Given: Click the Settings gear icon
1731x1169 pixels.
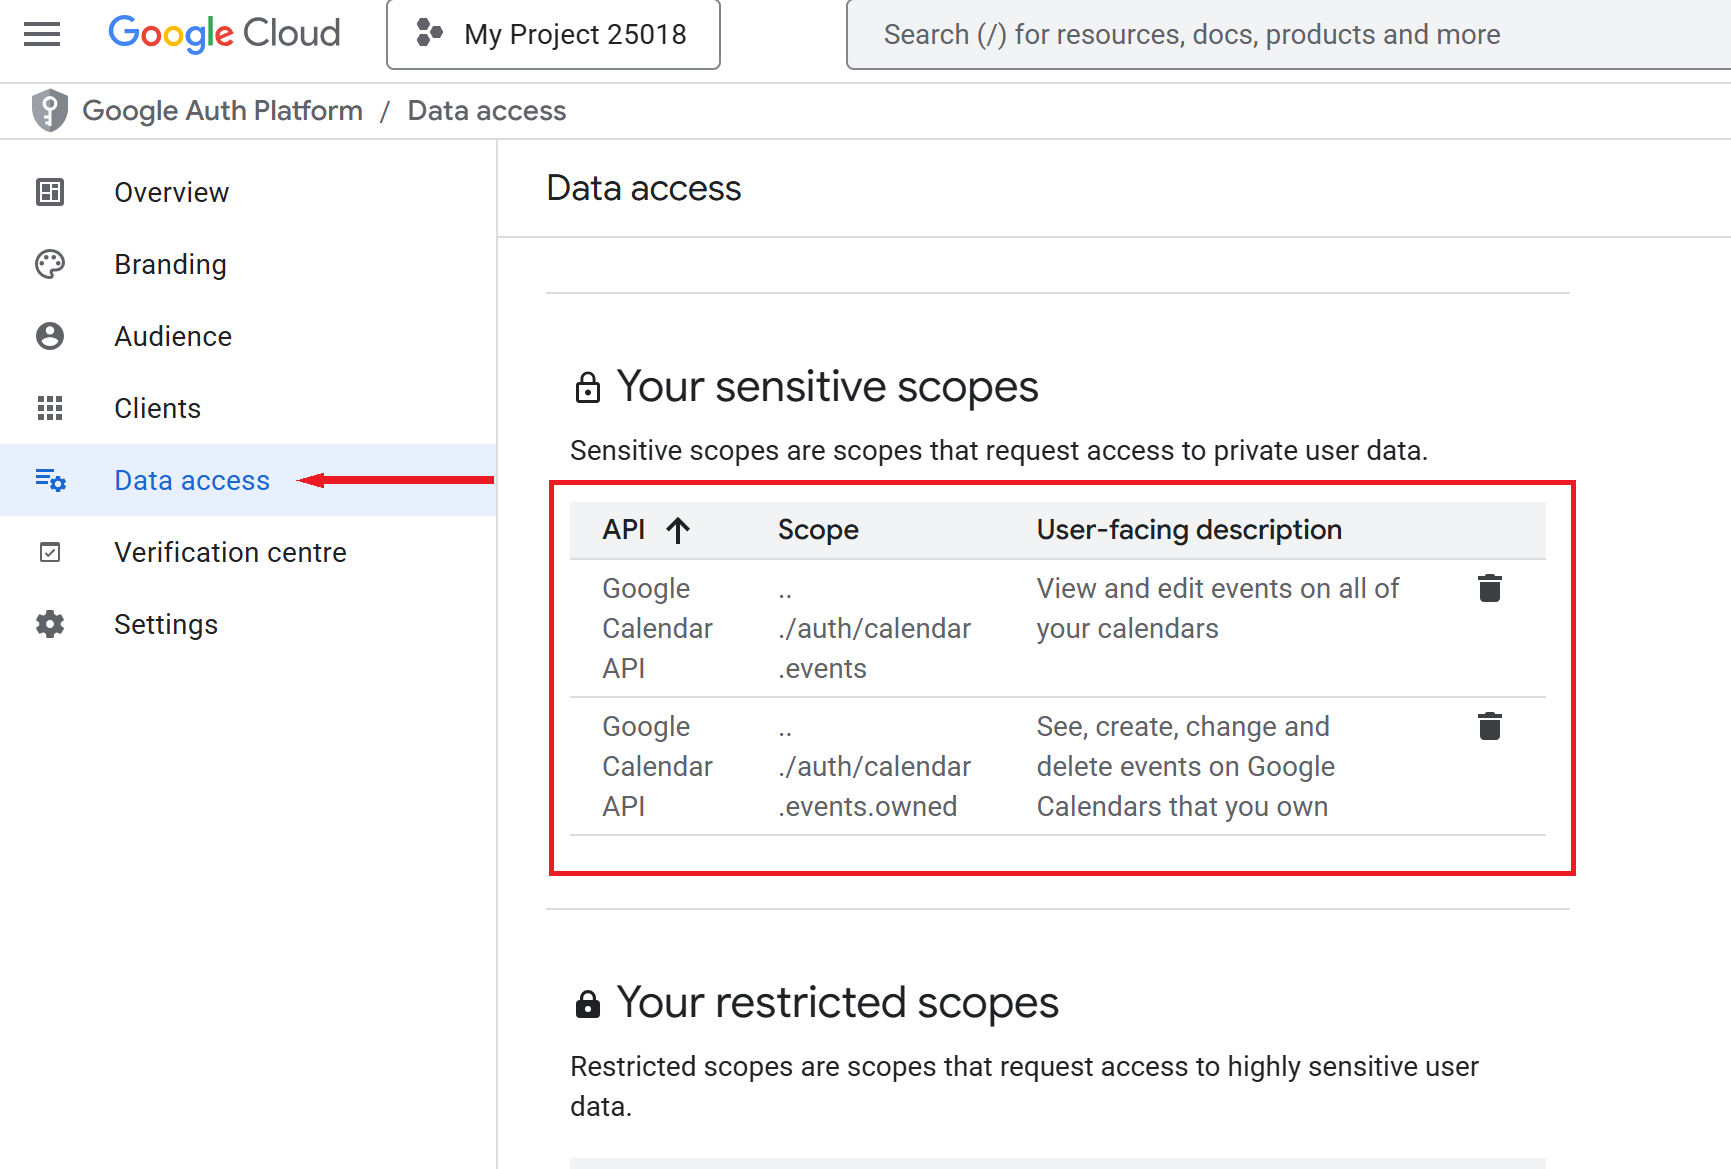Looking at the screenshot, I should [x=50, y=624].
